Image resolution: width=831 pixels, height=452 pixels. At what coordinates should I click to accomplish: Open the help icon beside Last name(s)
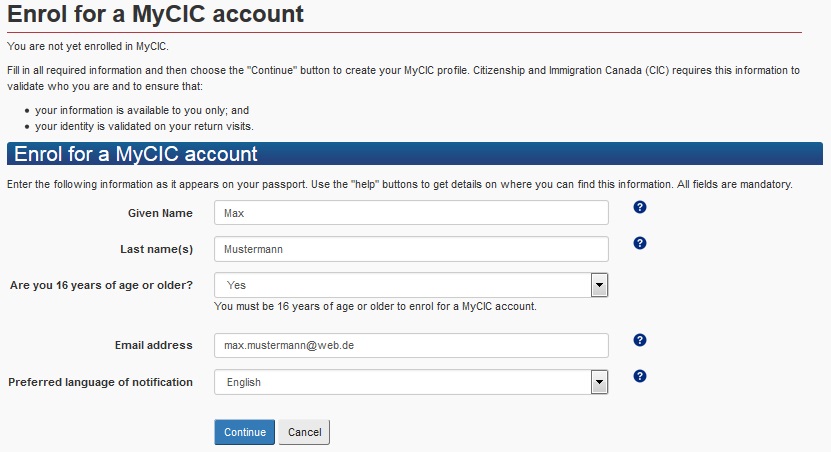tap(640, 243)
